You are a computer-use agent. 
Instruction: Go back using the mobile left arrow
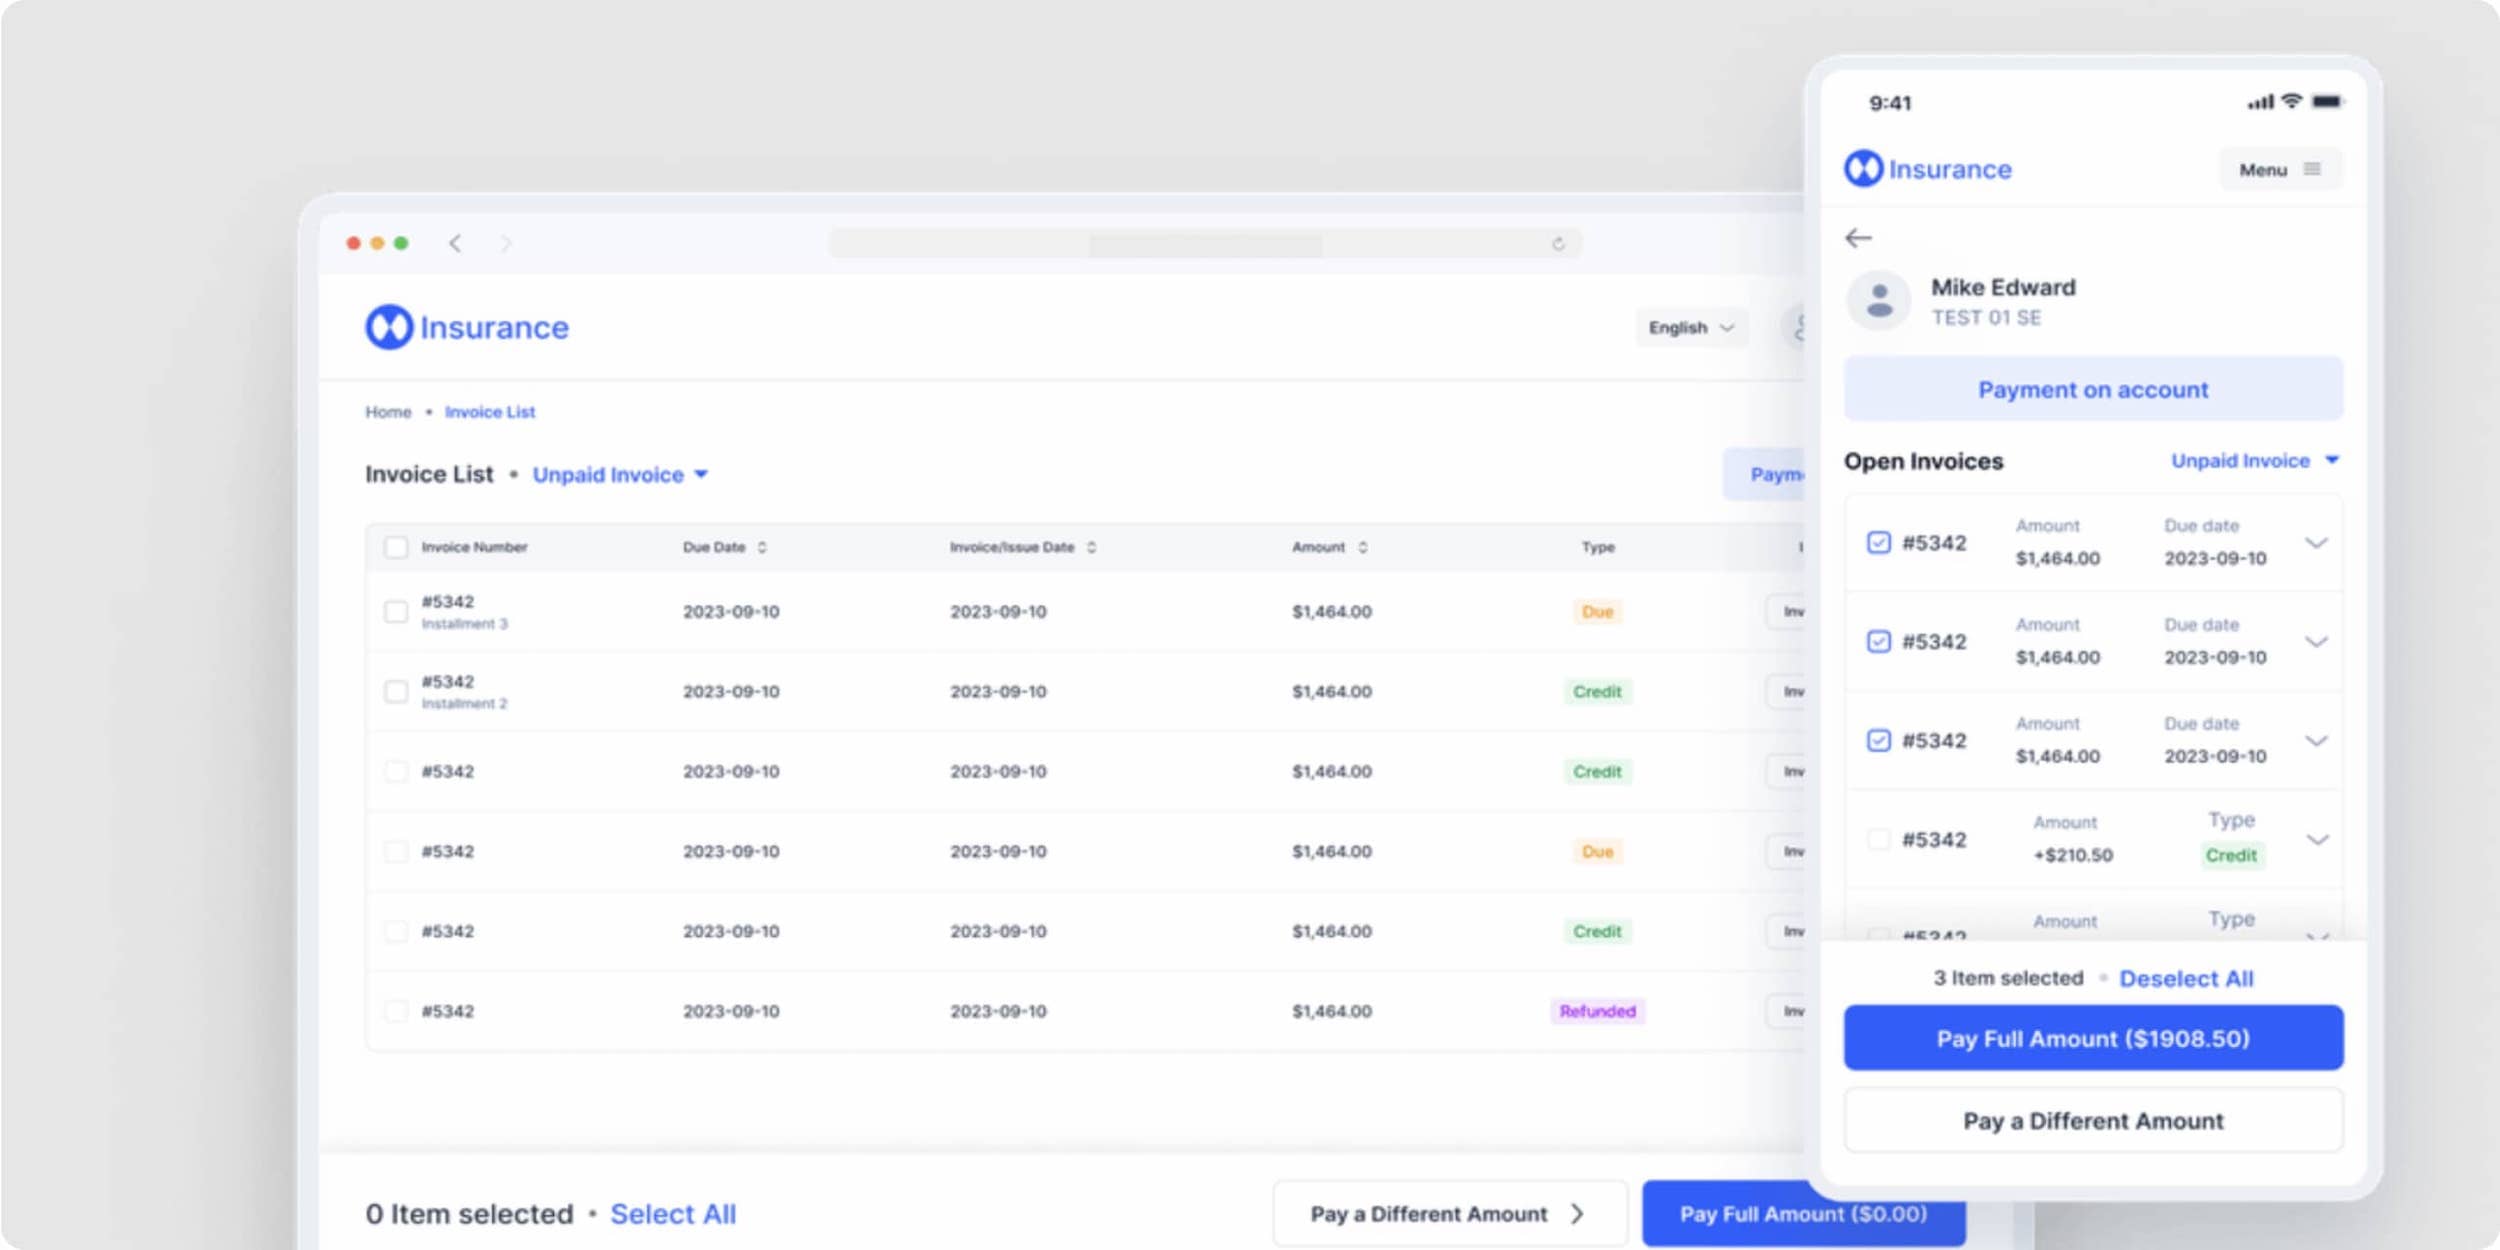click(1858, 238)
